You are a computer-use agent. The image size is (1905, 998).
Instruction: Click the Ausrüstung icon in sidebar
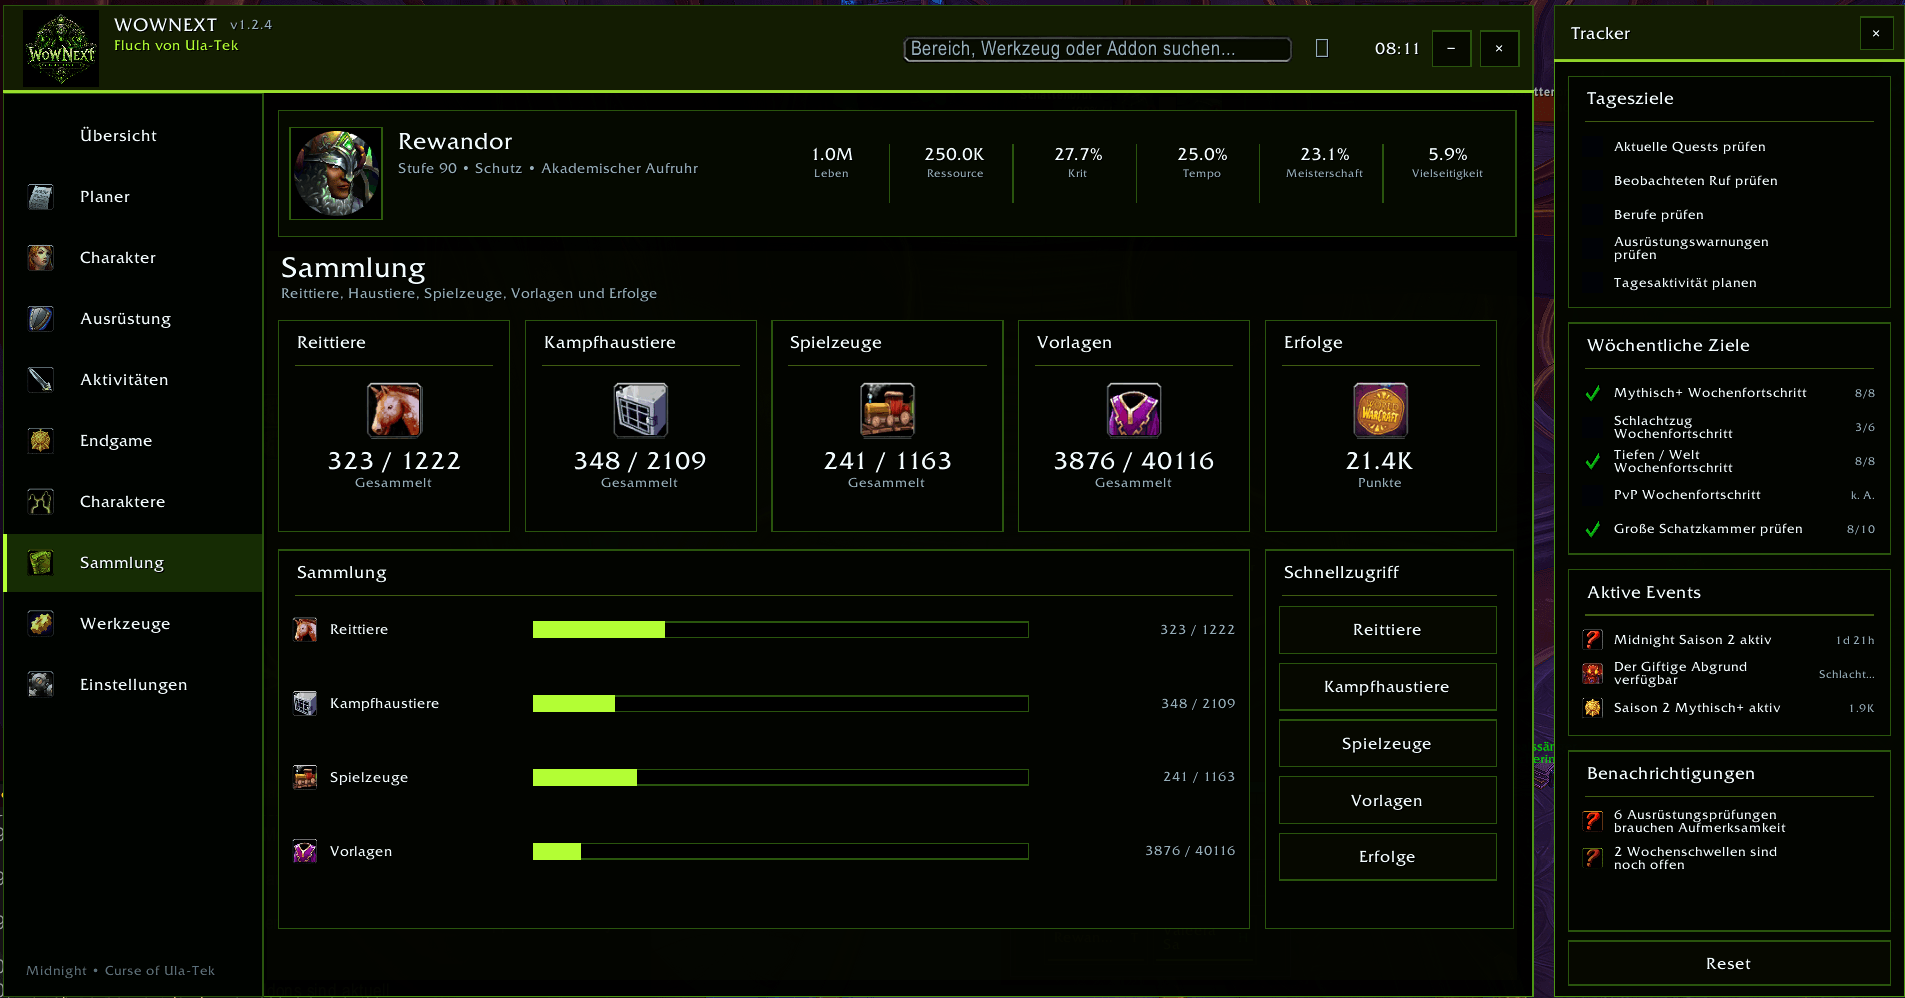pos(41,319)
